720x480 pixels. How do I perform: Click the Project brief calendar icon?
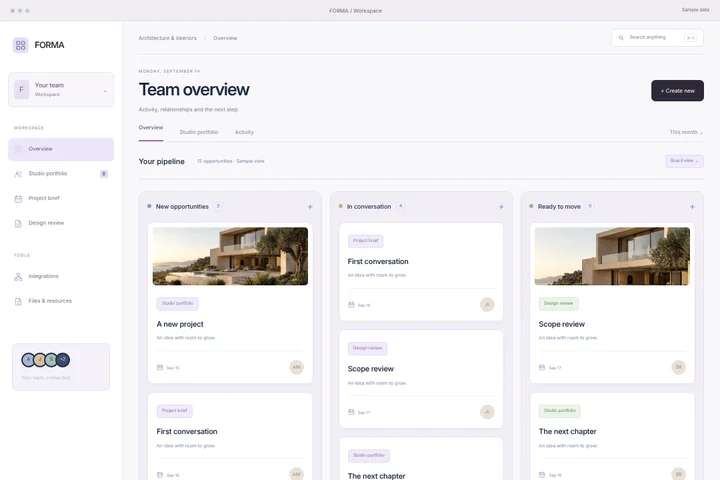(18, 199)
